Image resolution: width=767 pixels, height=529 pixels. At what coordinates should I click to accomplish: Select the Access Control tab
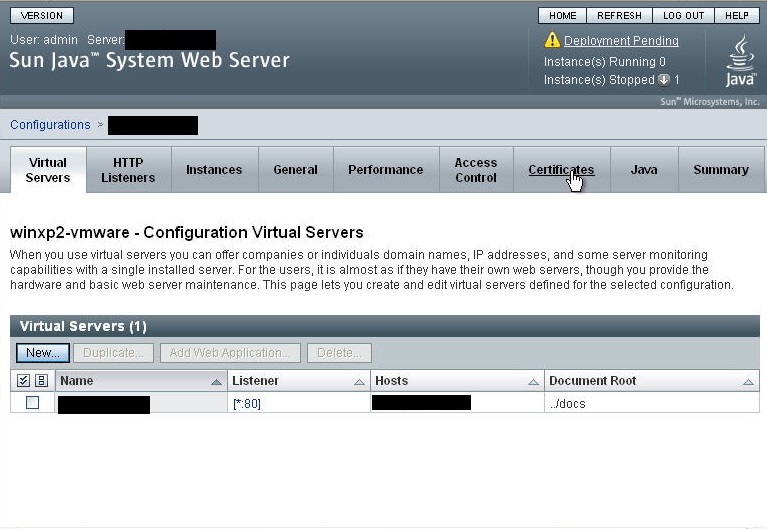click(x=475, y=170)
